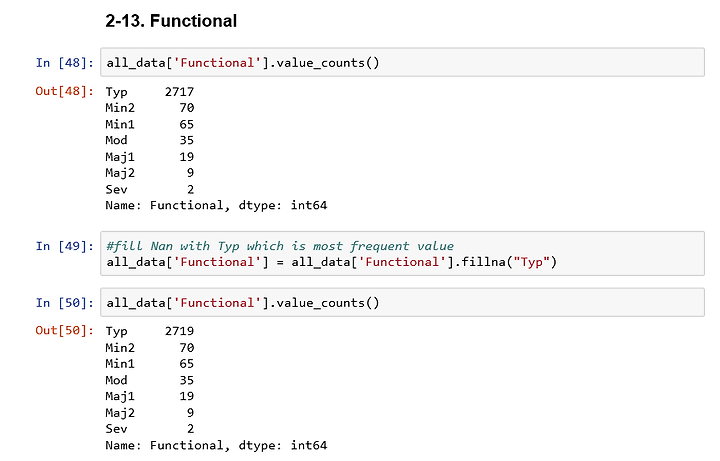This screenshot has width=720, height=461.
Task: Click the In [49] prompt label
Action: 65,246
